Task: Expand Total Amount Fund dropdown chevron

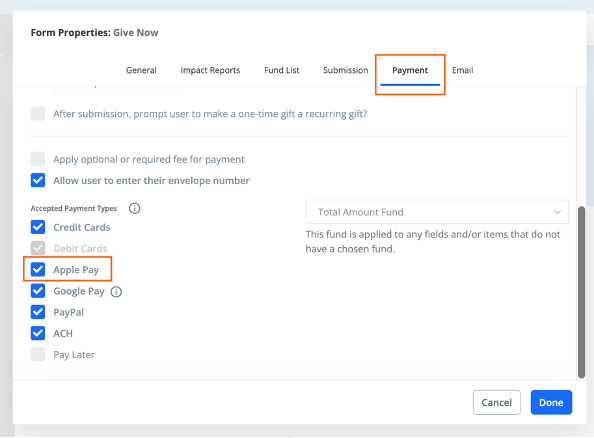Action: (557, 212)
